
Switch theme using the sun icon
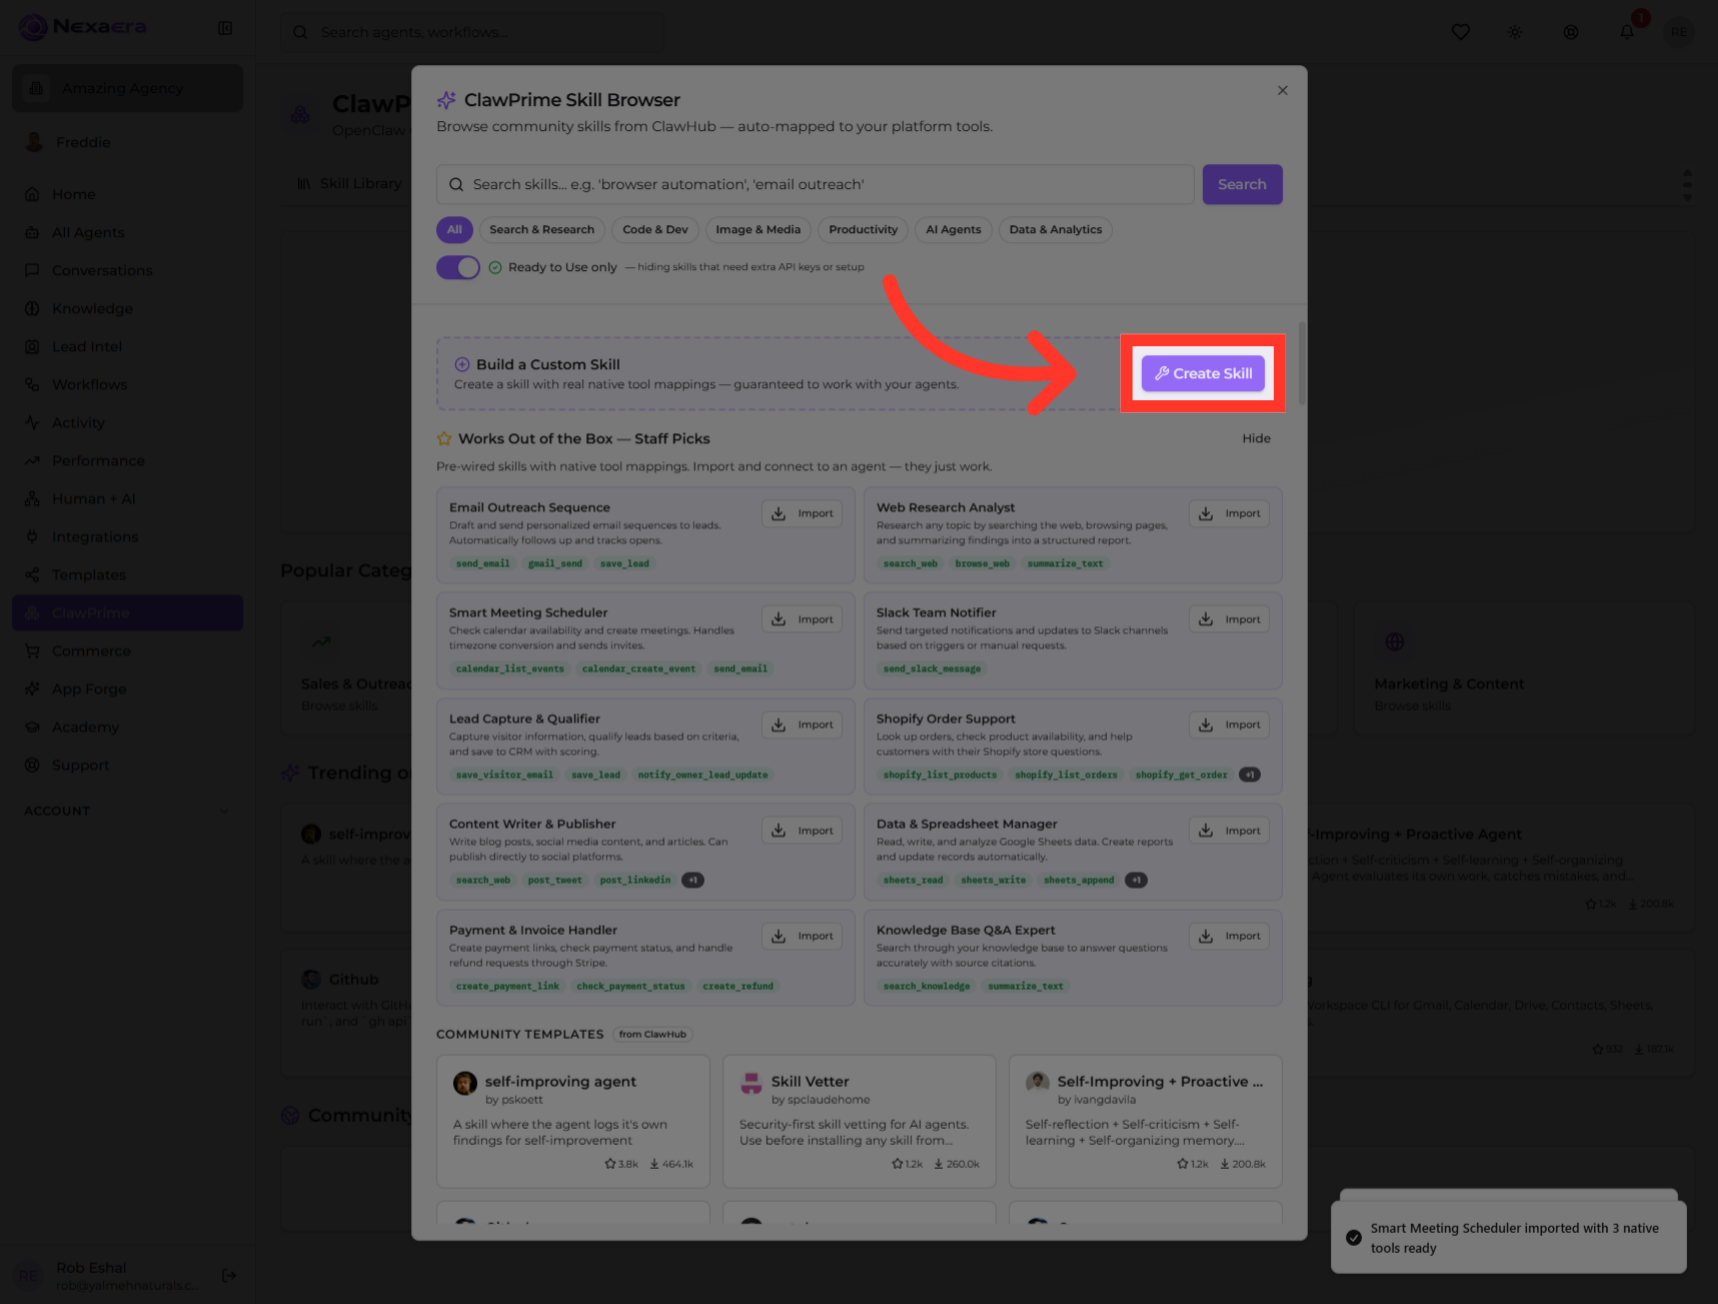point(1515,32)
